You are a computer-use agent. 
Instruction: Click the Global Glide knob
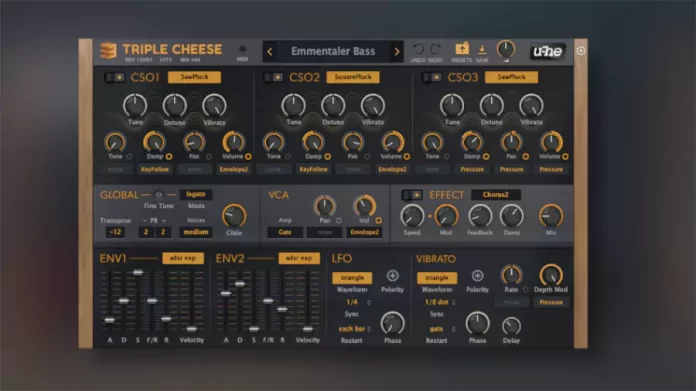point(234,216)
